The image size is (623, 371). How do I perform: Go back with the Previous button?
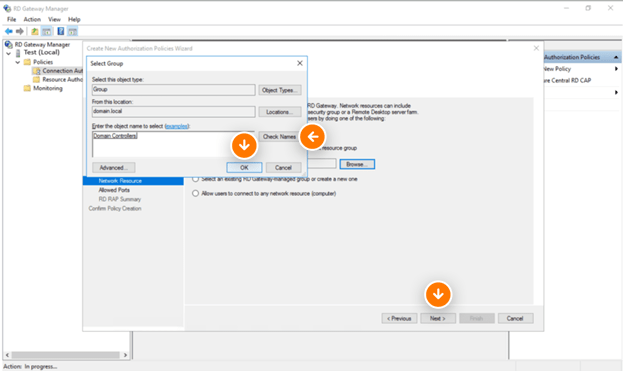[x=399, y=318]
